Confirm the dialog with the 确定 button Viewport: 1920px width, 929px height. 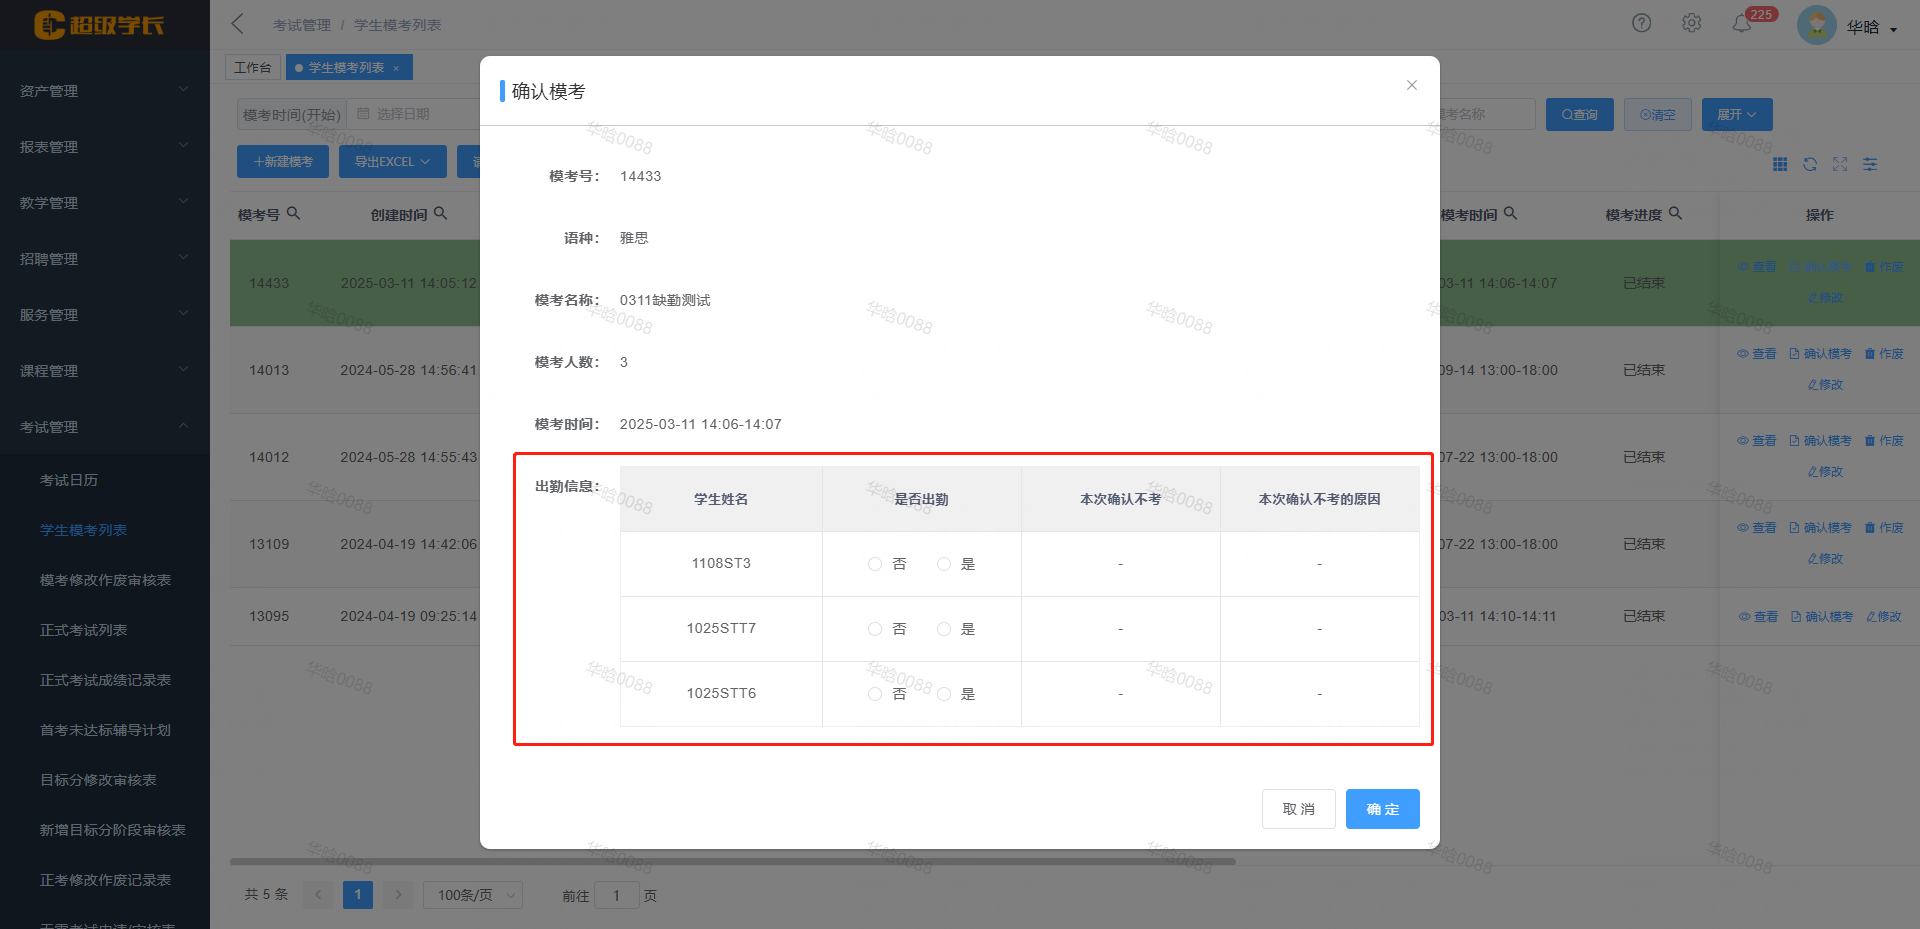click(1382, 809)
